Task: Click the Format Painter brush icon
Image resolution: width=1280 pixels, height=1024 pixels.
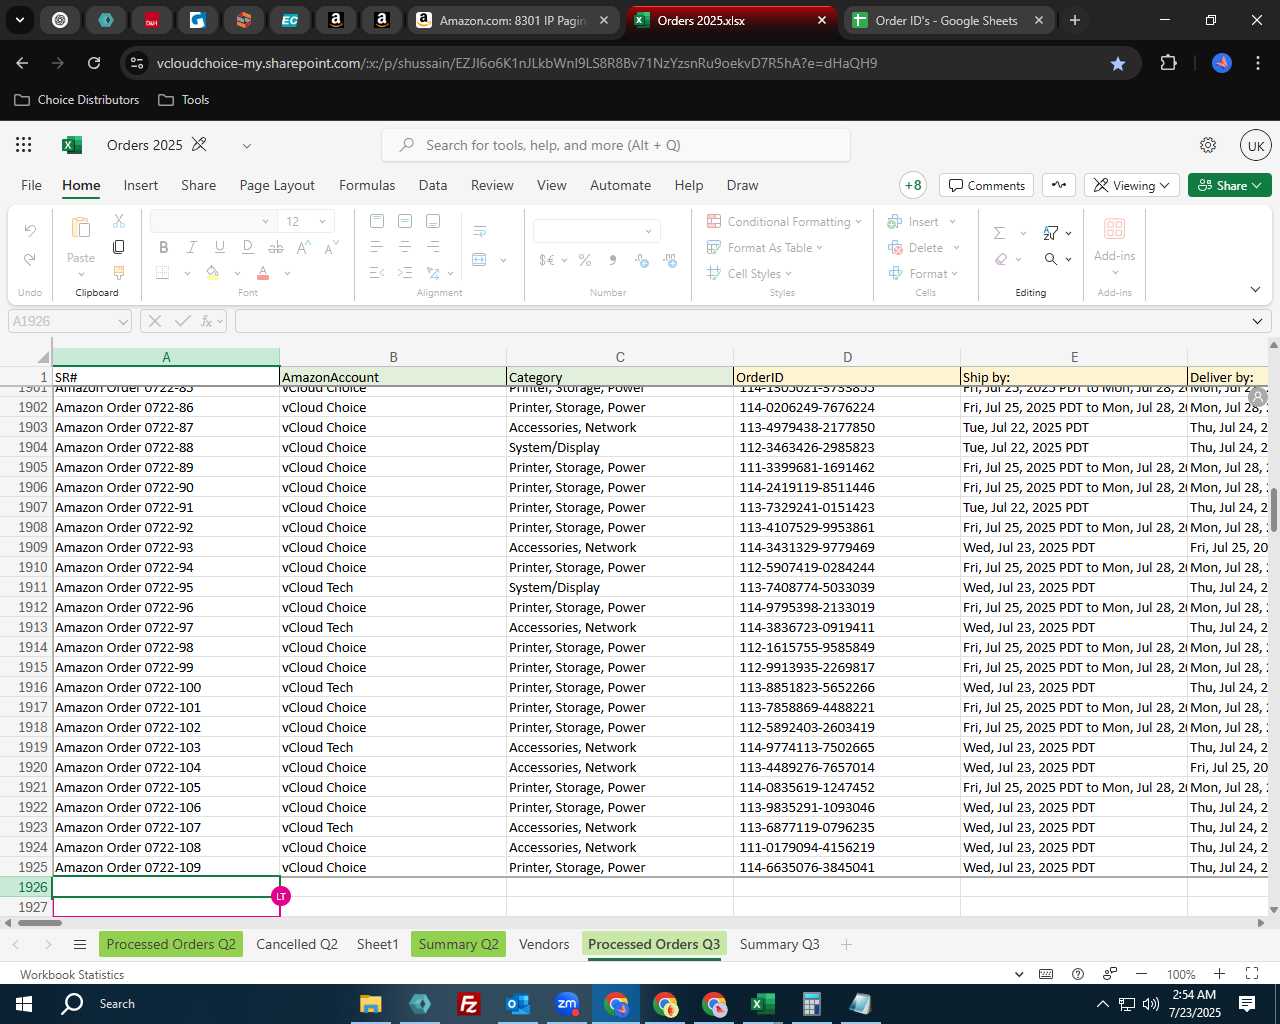Action: pos(119,273)
